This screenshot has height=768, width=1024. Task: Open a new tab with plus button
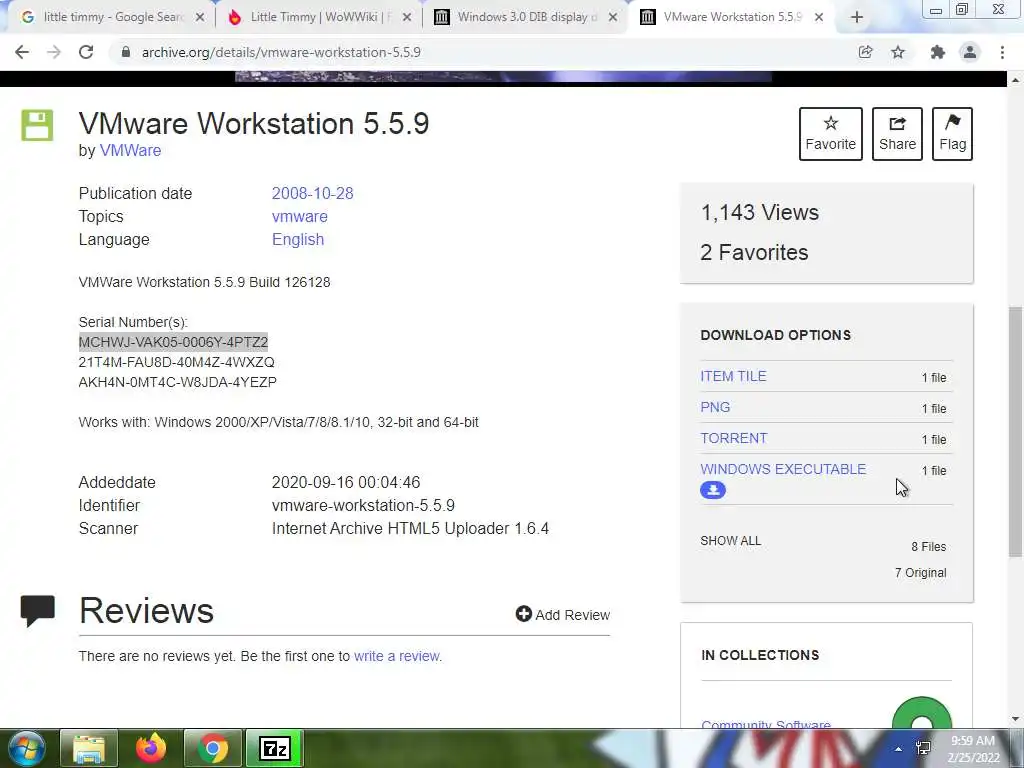tap(857, 18)
